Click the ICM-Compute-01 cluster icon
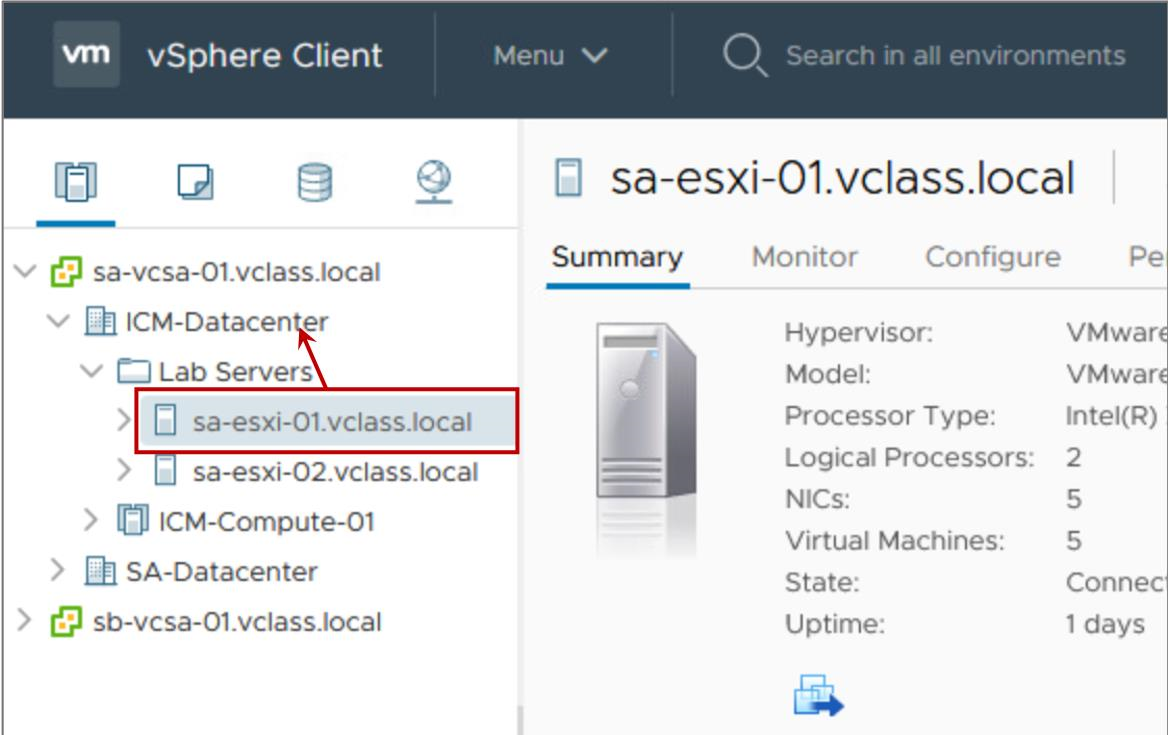Image resolution: width=1168 pixels, height=735 pixels. click(x=133, y=521)
